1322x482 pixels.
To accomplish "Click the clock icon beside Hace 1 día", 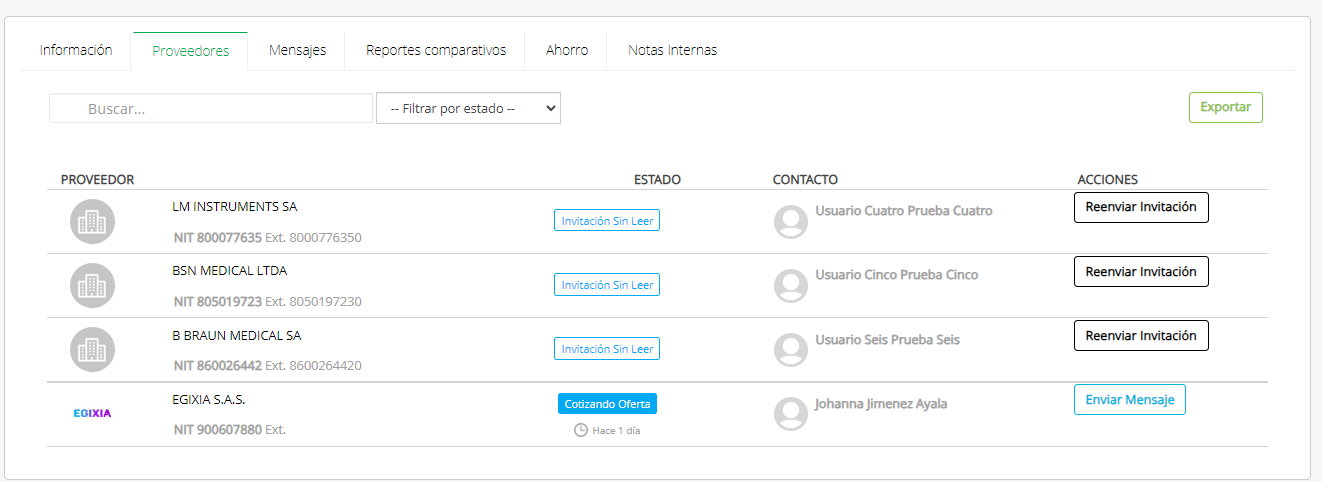I will point(581,430).
